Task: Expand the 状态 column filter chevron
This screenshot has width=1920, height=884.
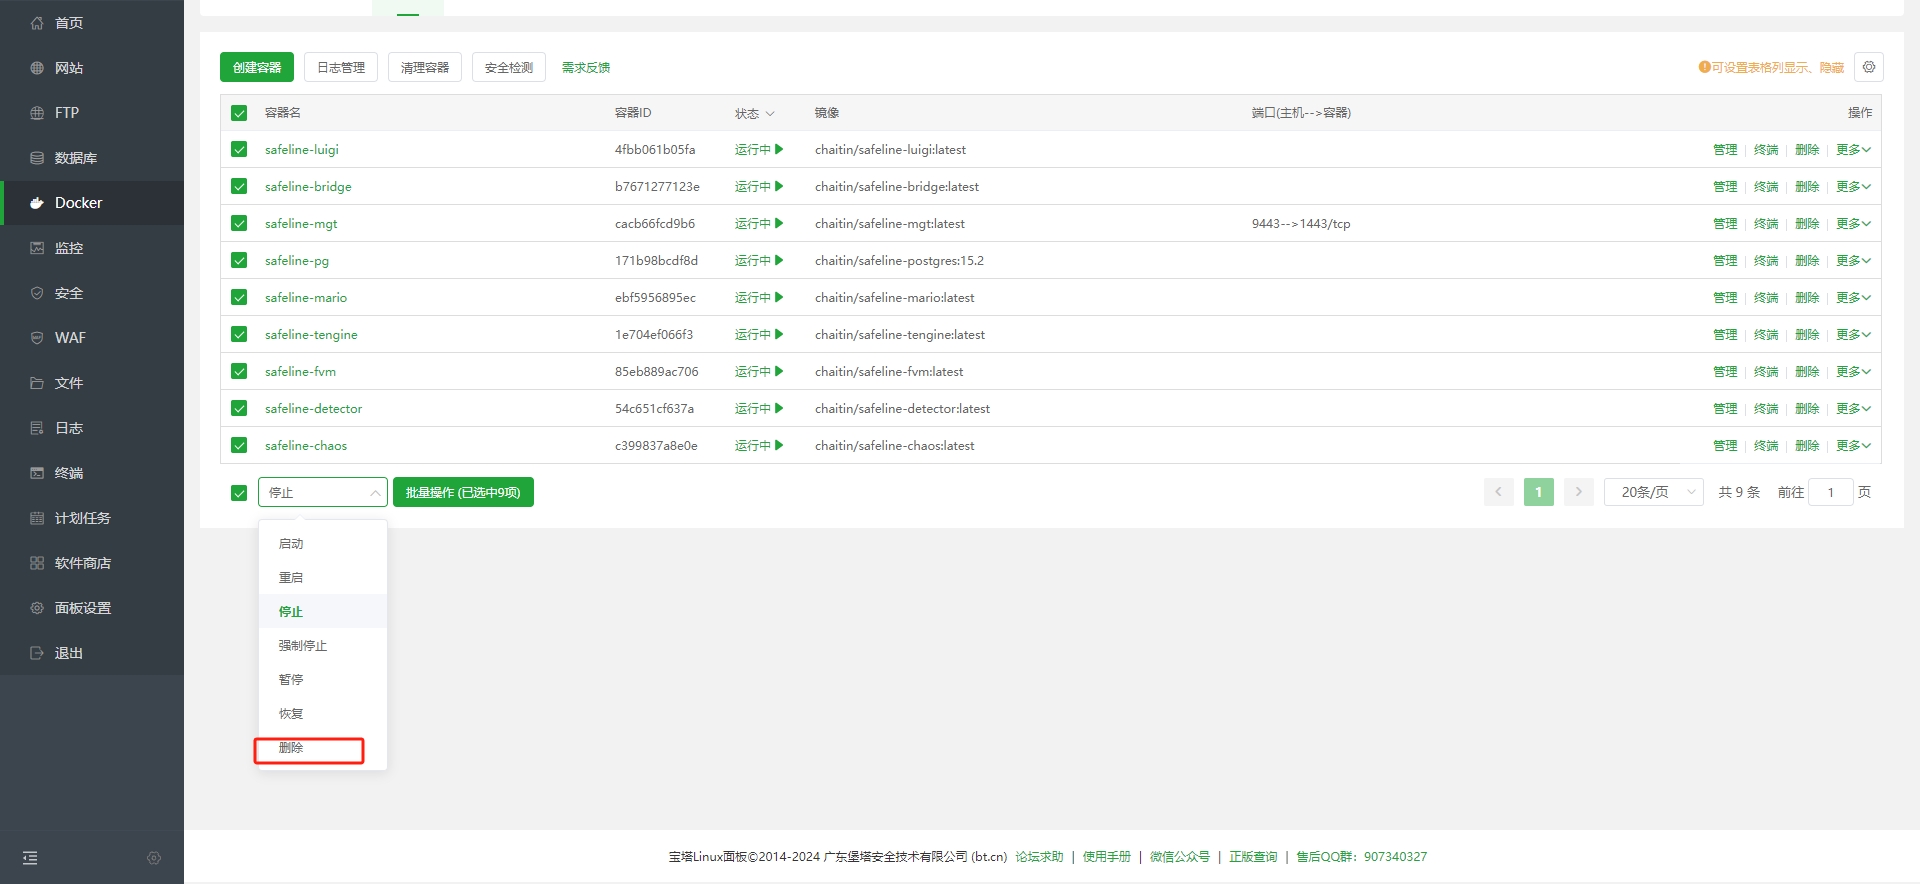Action: click(770, 114)
